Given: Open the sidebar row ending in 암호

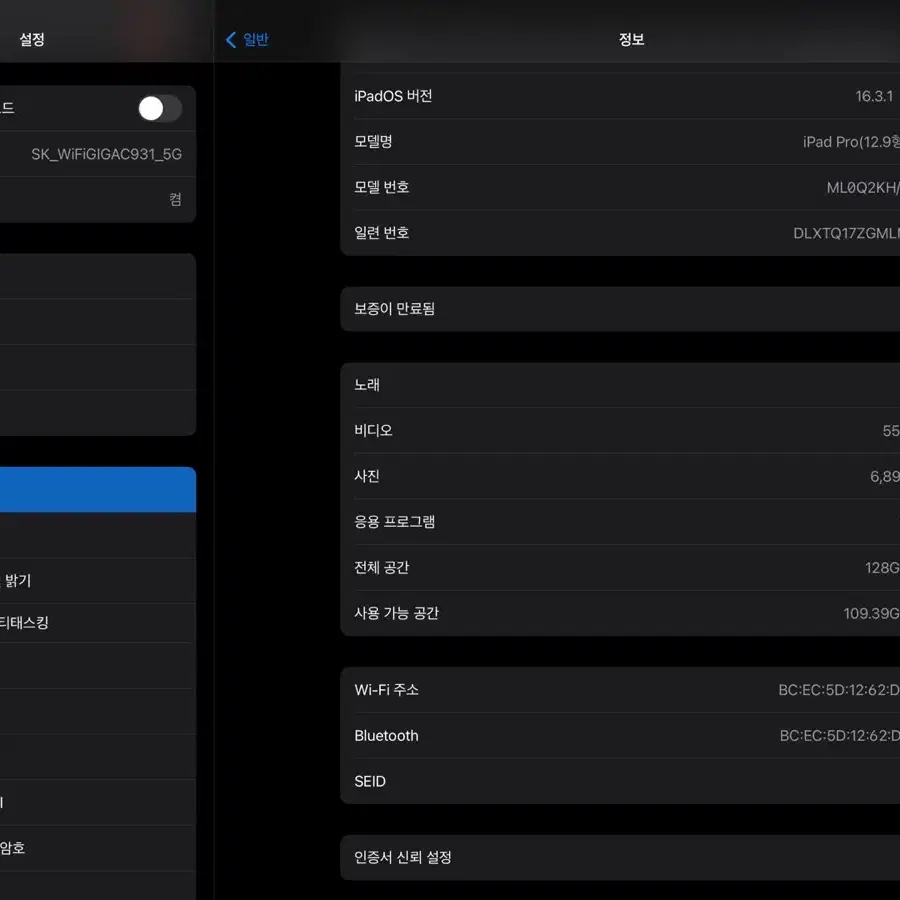Looking at the screenshot, I should [x=98, y=848].
